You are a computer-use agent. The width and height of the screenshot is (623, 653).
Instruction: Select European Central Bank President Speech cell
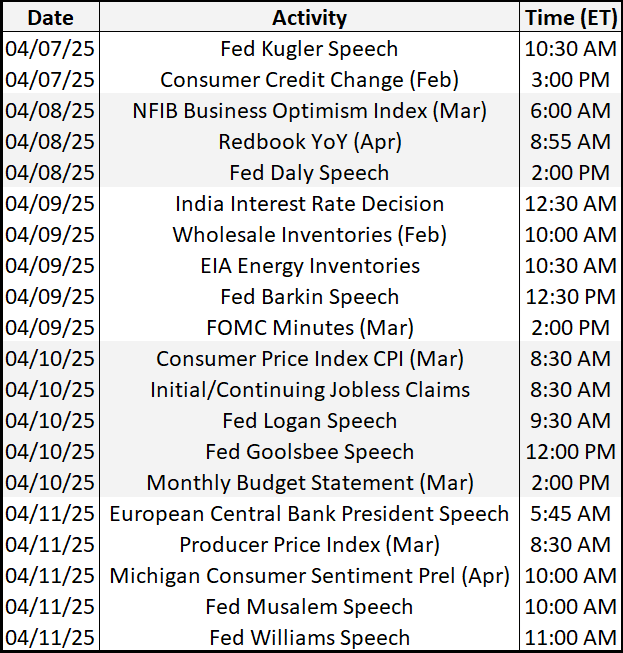click(309, 513)
